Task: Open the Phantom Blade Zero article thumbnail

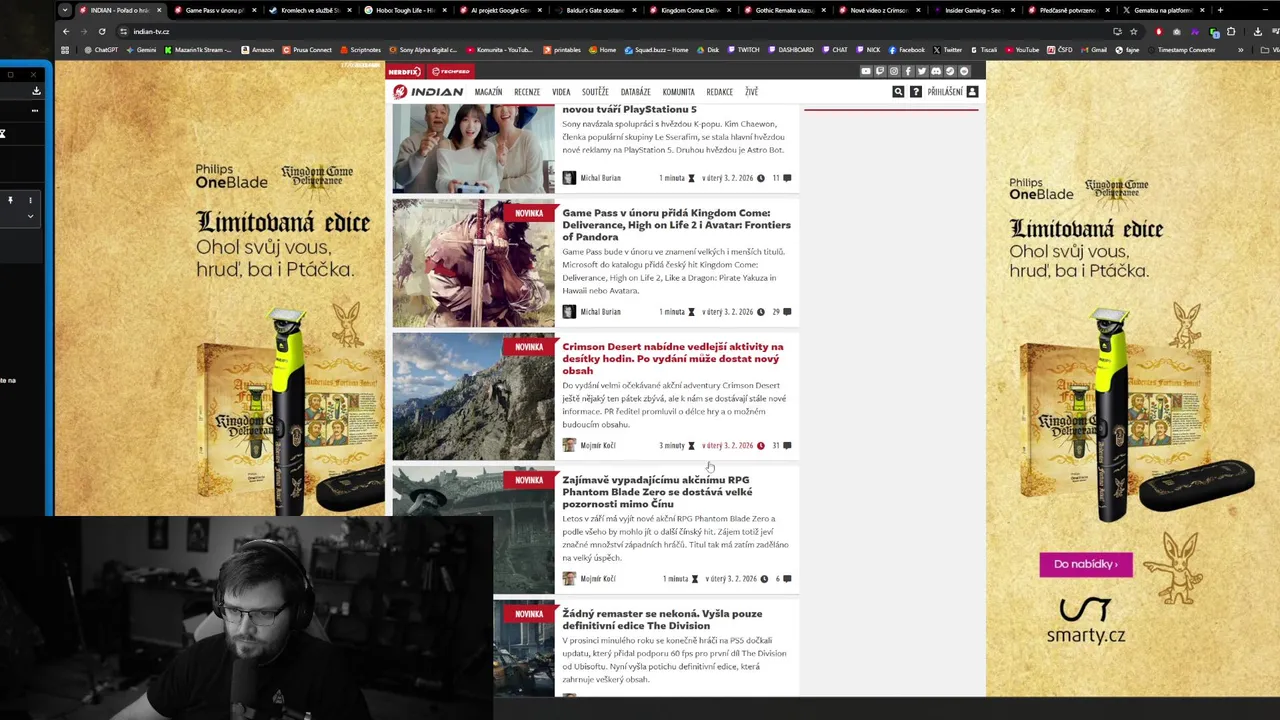Action: [x=473, y=530]
